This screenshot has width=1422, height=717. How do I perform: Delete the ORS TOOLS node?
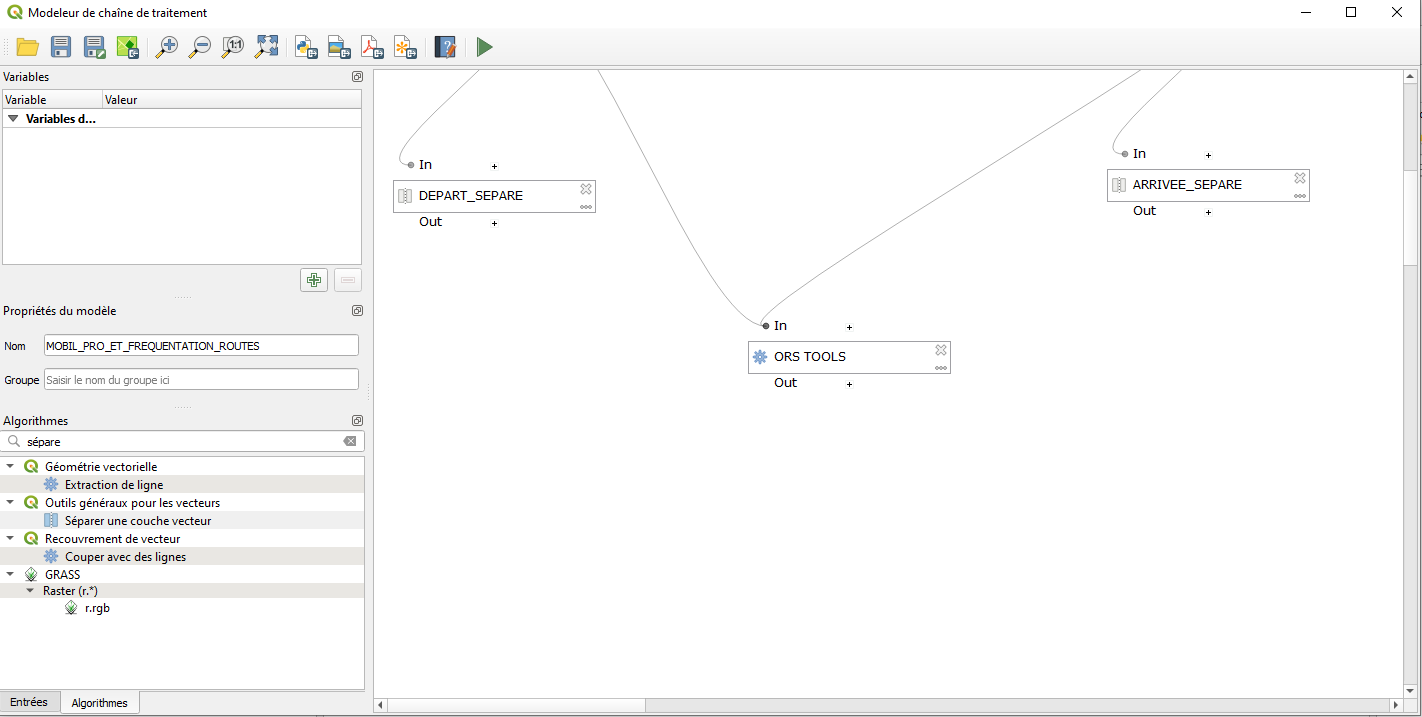tap(941, 350)
